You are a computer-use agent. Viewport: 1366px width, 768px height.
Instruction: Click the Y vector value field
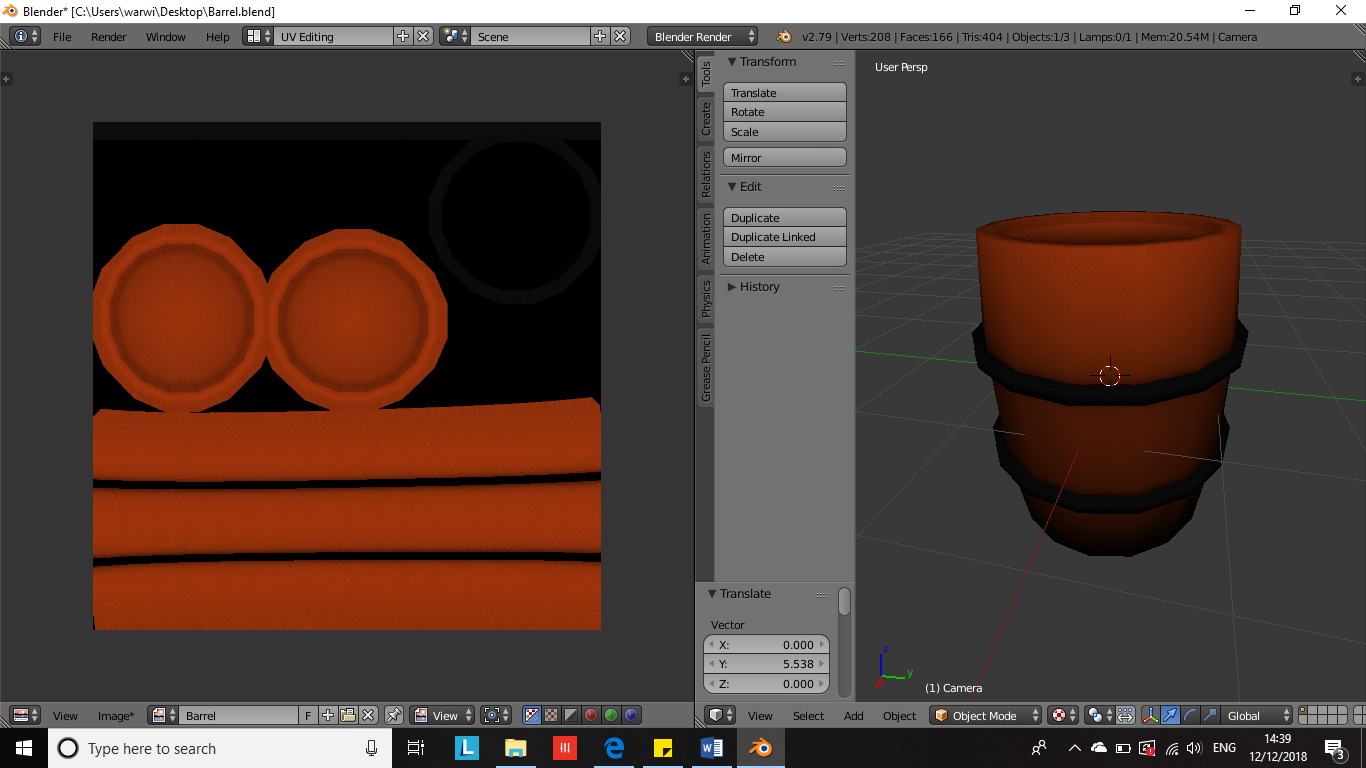pos(767,664)
